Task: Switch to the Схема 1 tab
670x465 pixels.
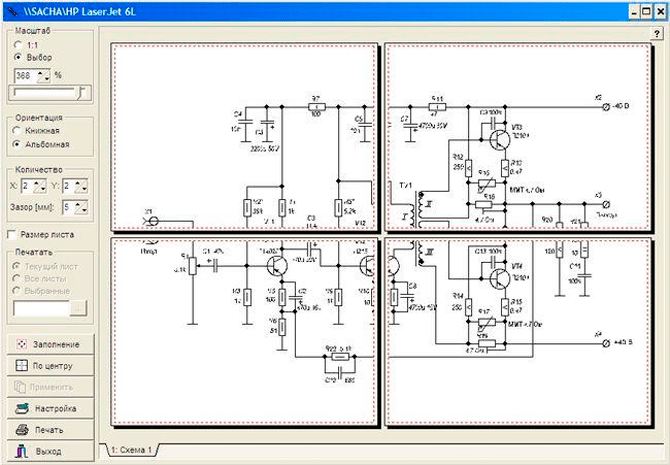Action: pyautogui.click(x=131, y=451)
